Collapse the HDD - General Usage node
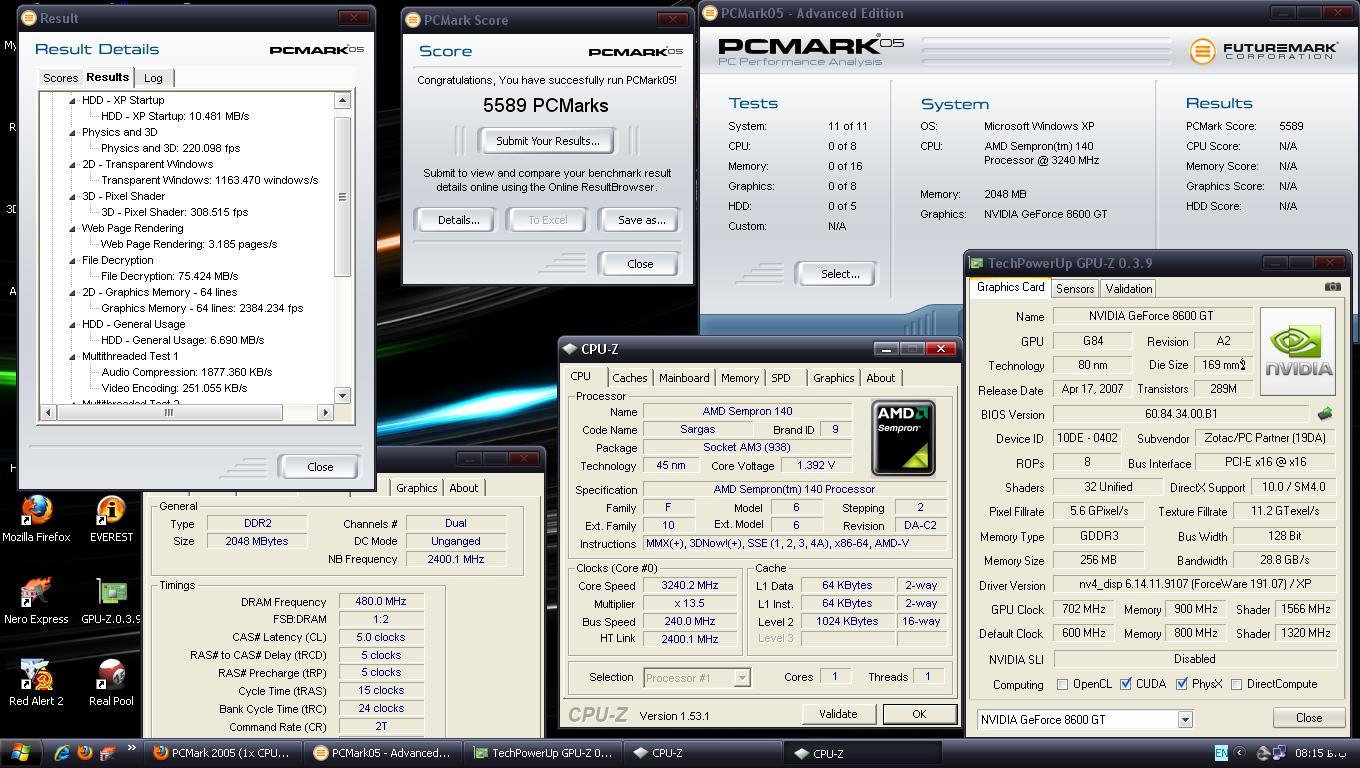Viewport: 1360px width, 768px height. 72,324
